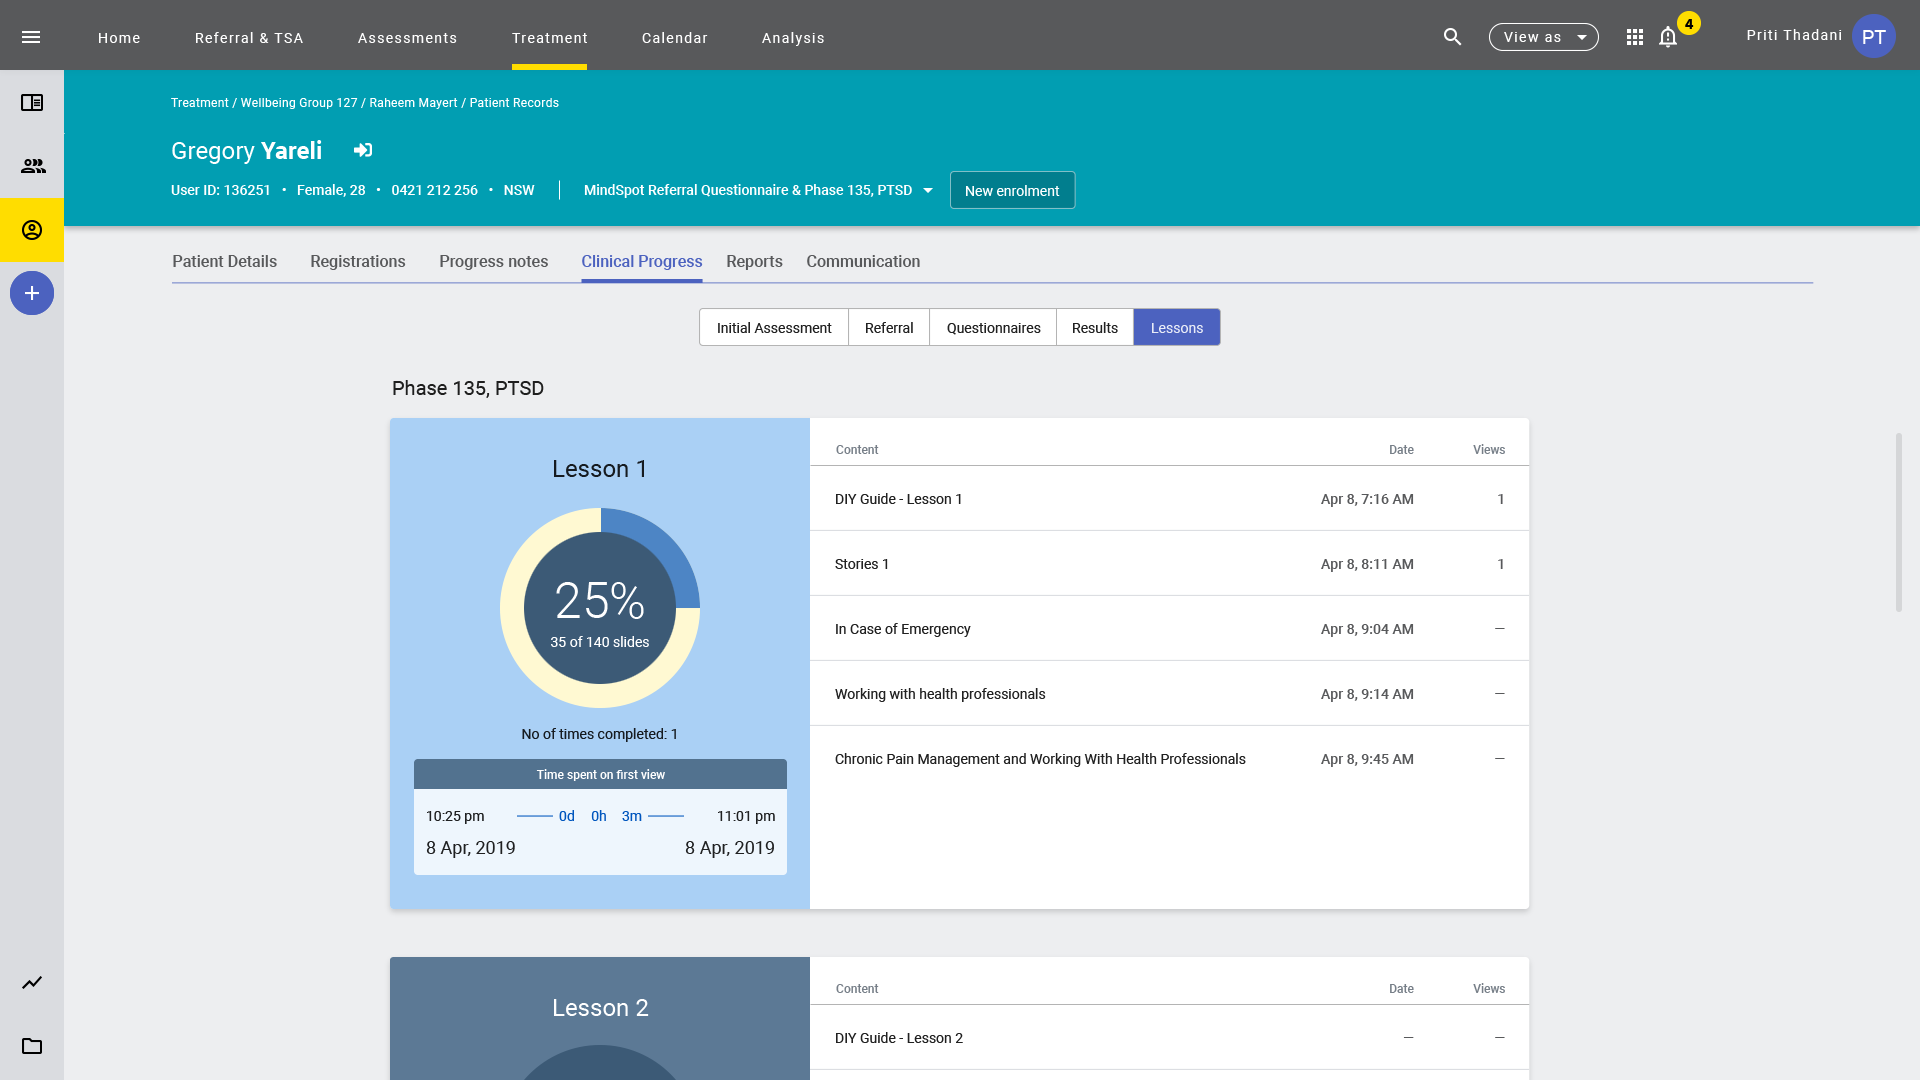Click the Lesson 1 Views column header

1489,450
